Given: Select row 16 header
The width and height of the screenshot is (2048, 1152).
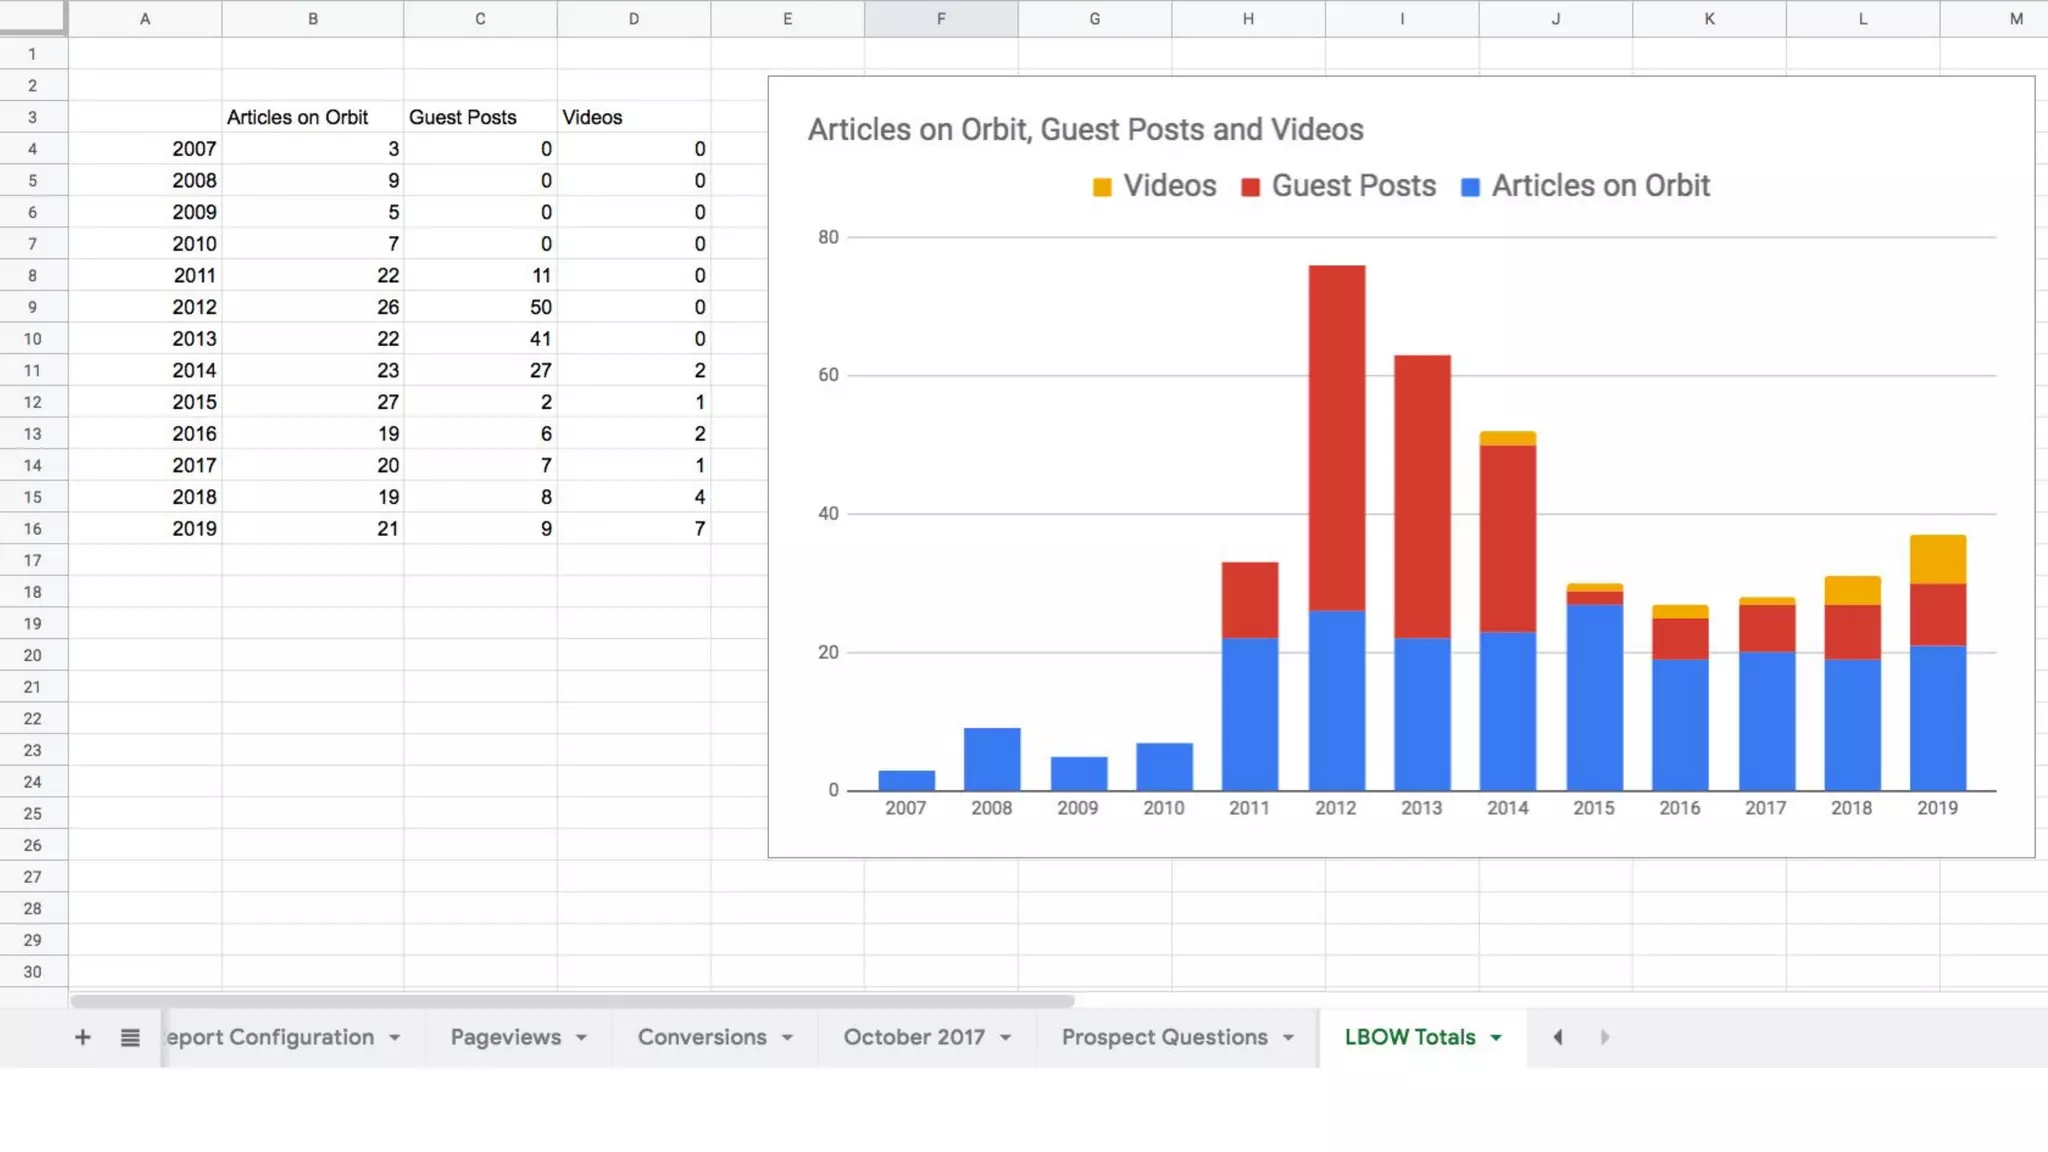Looking at the screenshot, I should (x=33, y=529).
